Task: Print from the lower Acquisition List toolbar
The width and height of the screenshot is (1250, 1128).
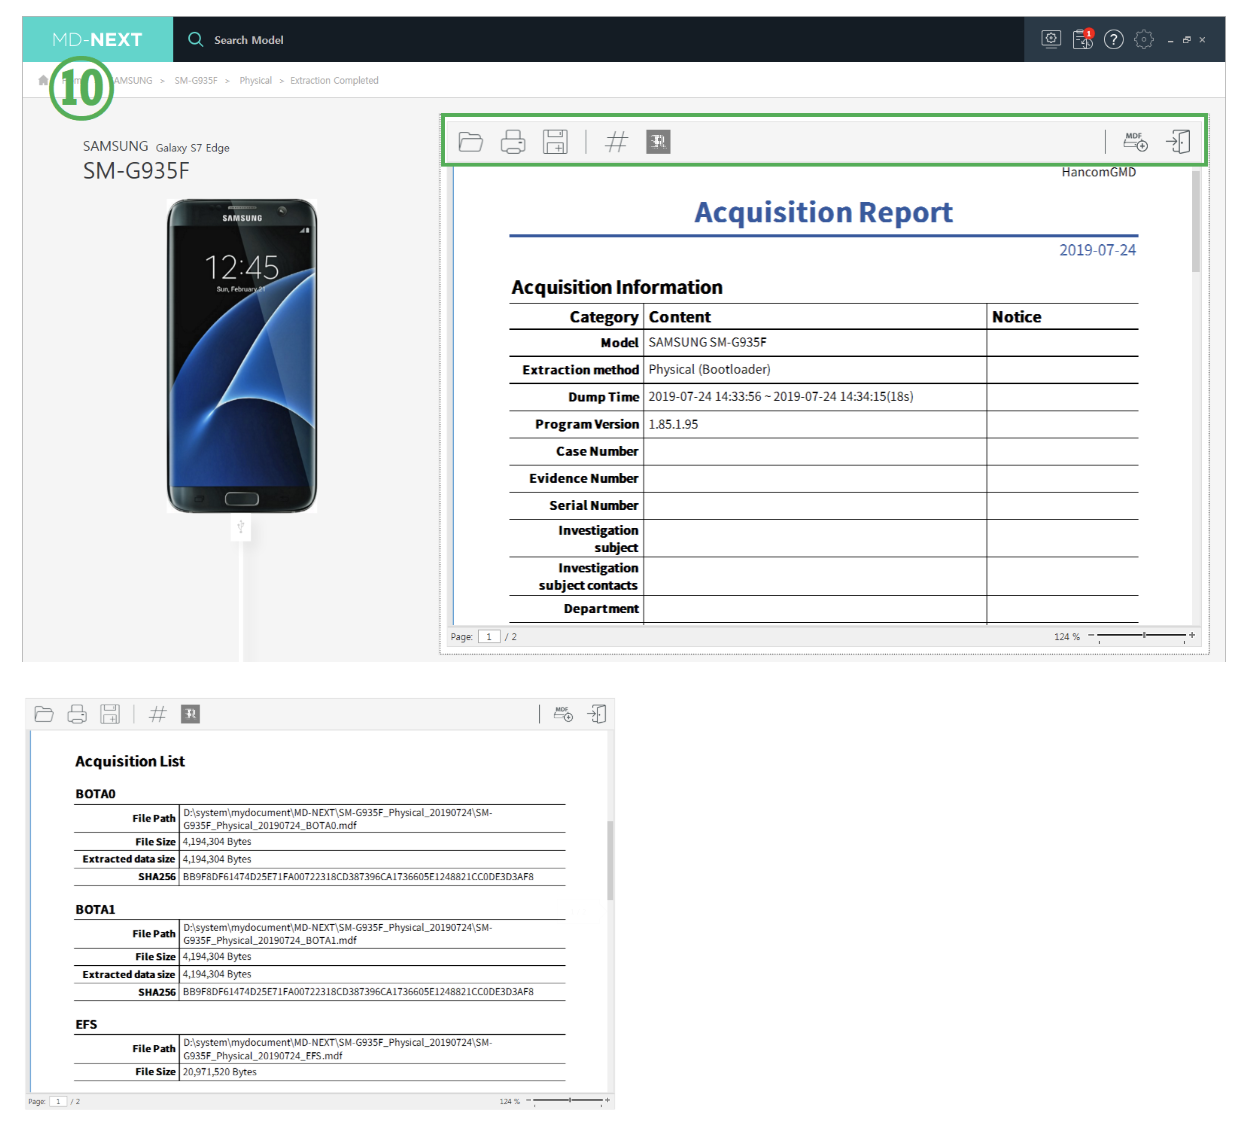Action: tap(77, 714)
